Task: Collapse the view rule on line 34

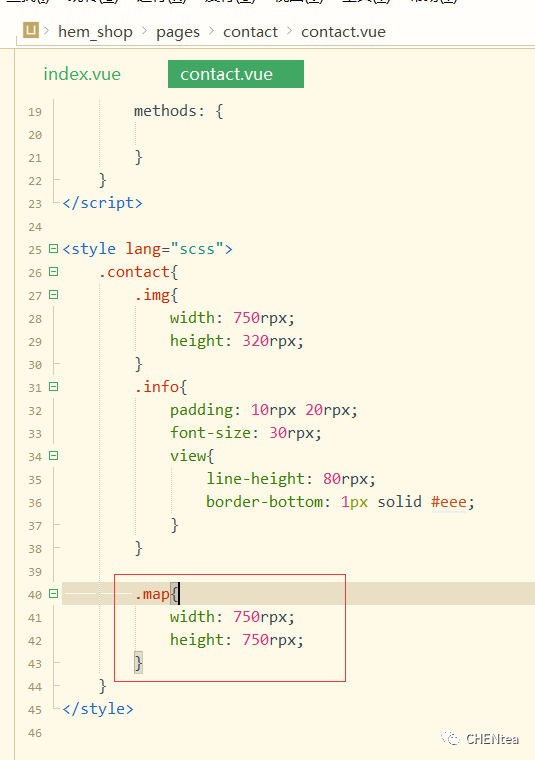Action: point(53,456)
